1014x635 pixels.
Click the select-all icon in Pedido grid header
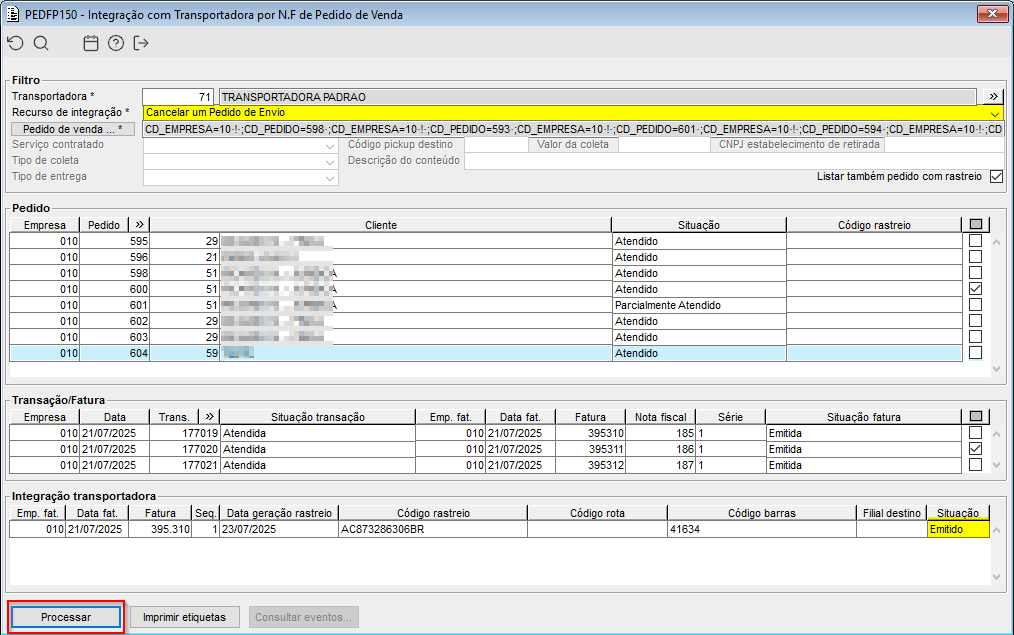[x=976, y=225]
